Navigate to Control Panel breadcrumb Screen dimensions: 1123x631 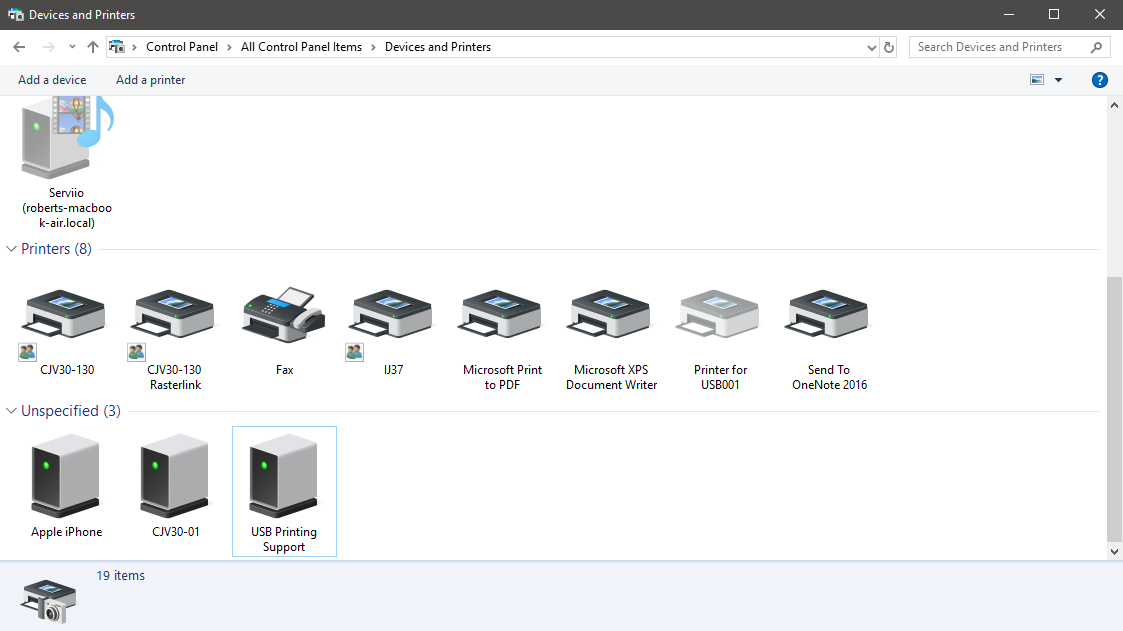tap(182, 47)
